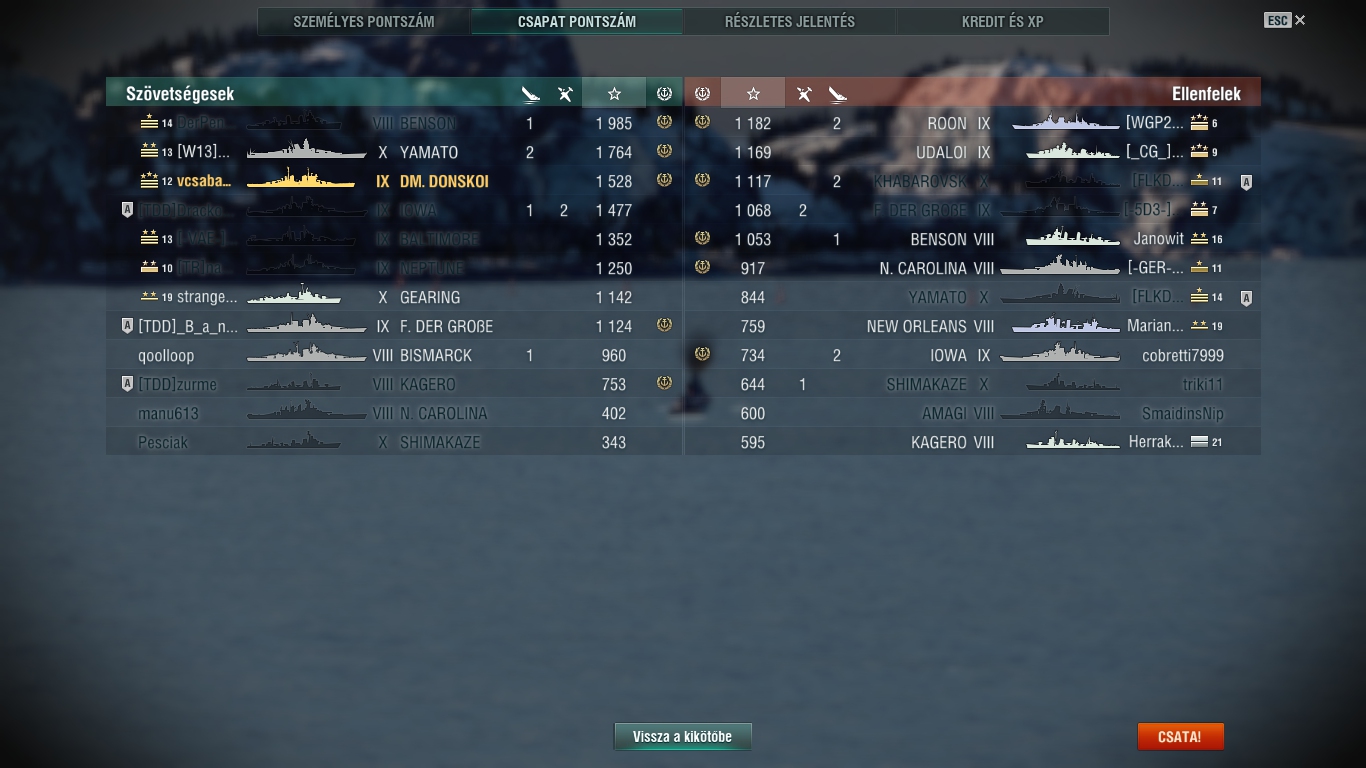Open the Személyes pontszám tab
Viewport: 1366px width, 768px height.
364,21
